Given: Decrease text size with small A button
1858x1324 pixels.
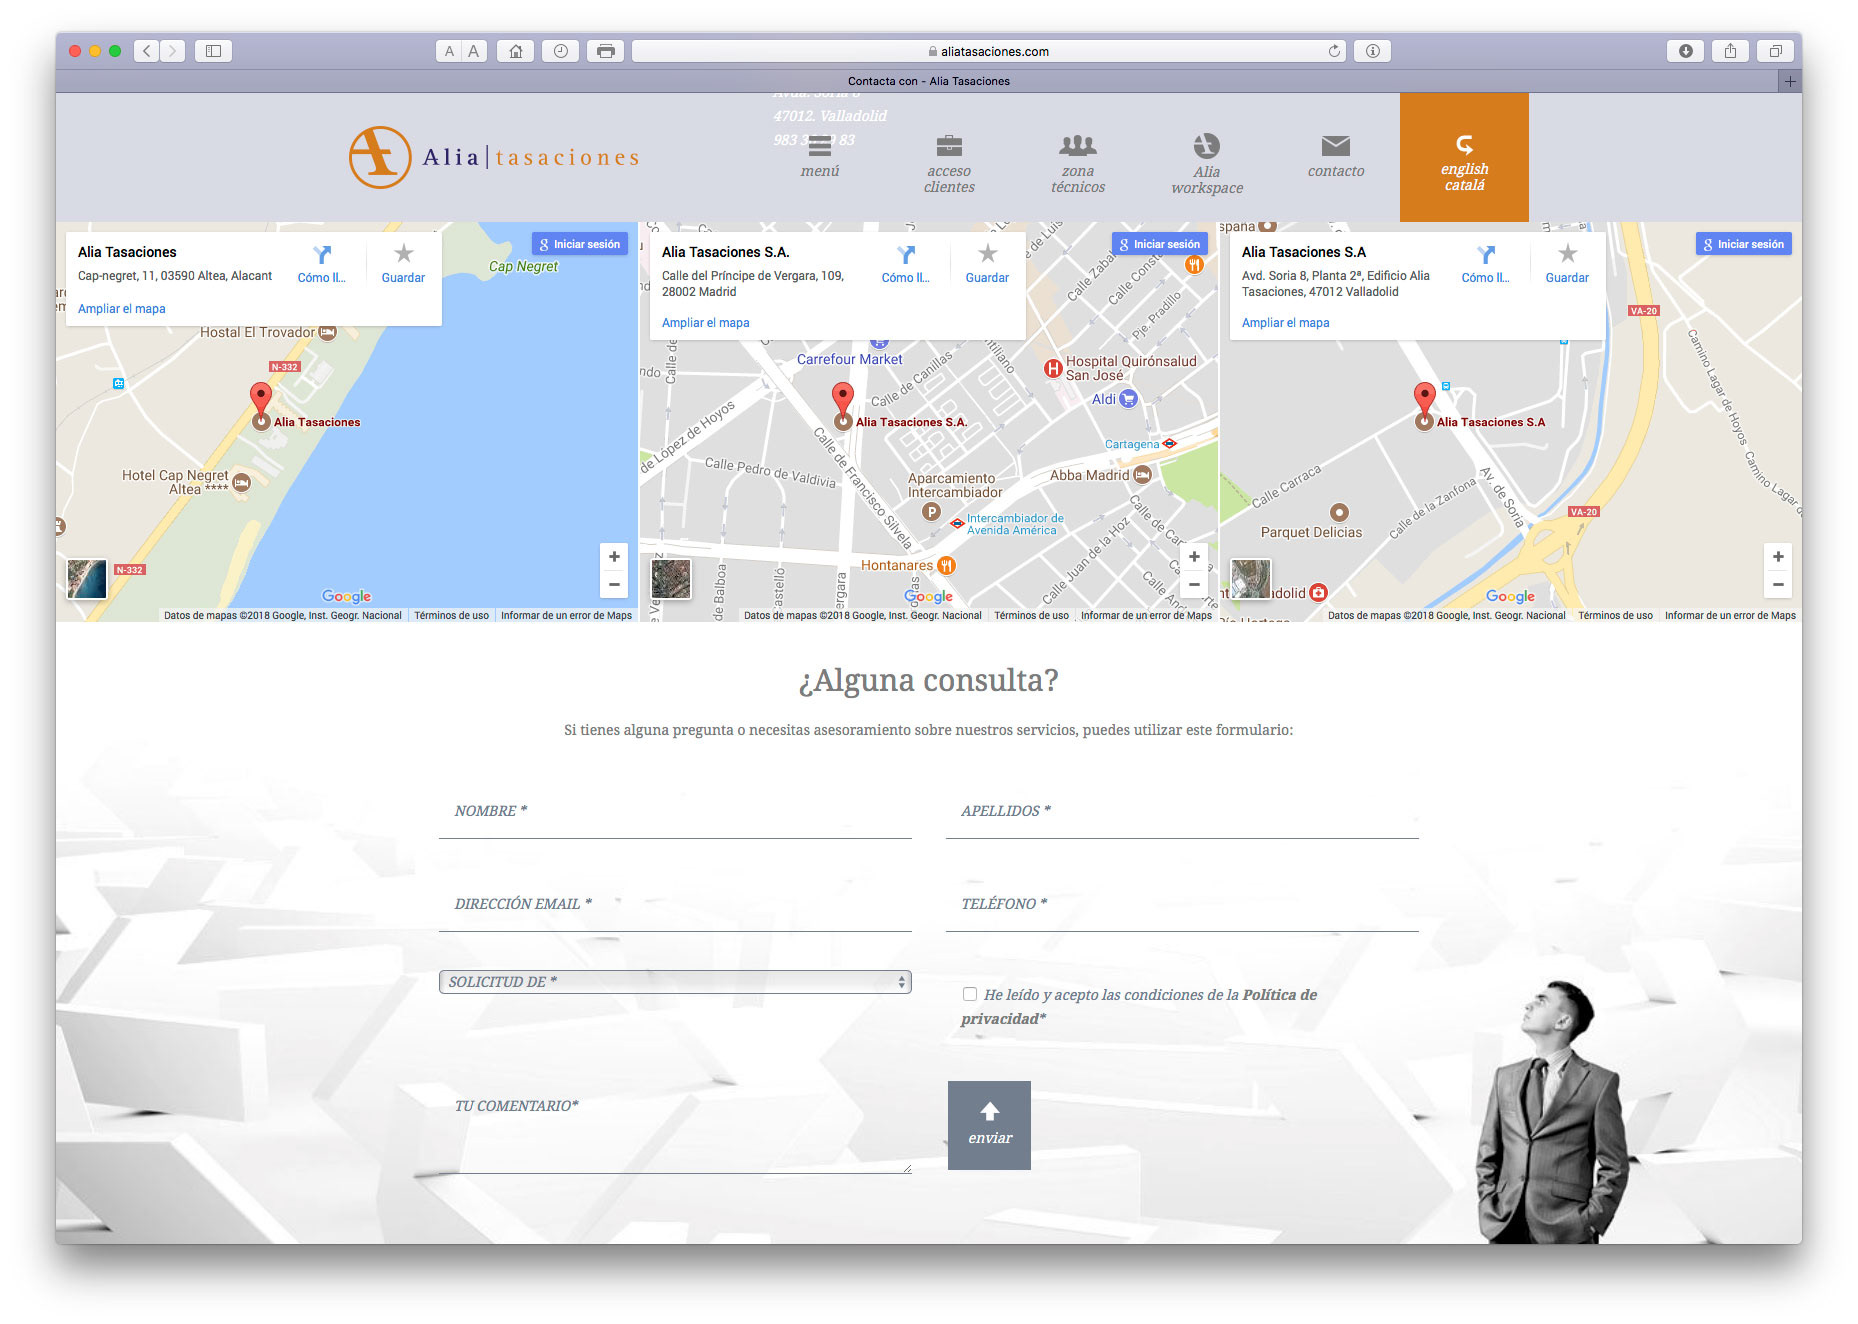Looking at the screenshot, I should point(449,51).
